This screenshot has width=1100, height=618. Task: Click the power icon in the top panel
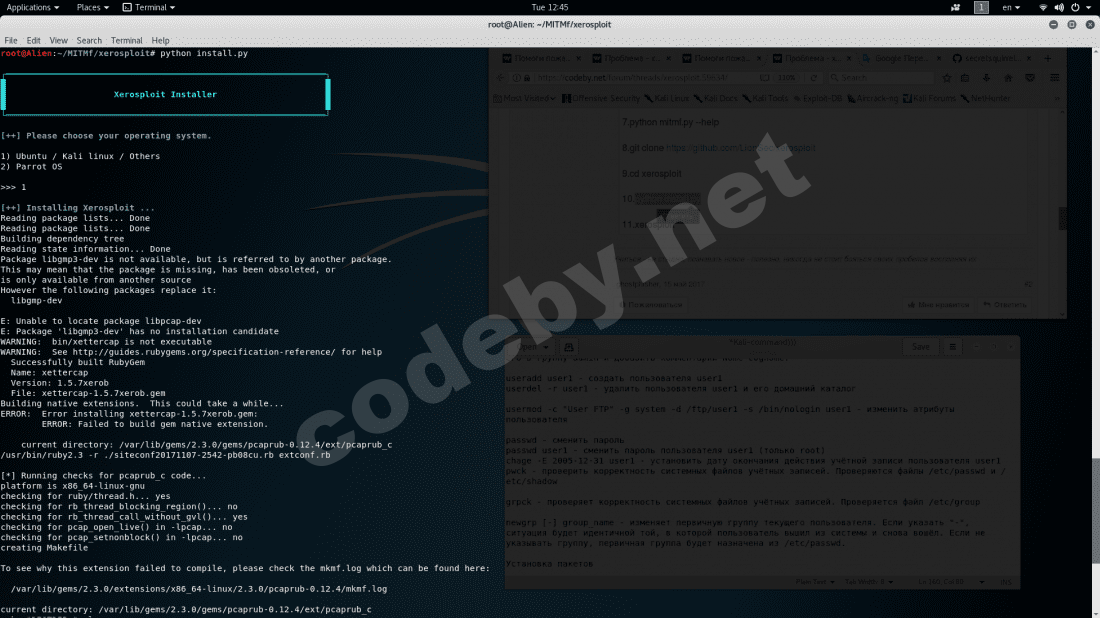pyautogui.click(x=1075, y=7)
